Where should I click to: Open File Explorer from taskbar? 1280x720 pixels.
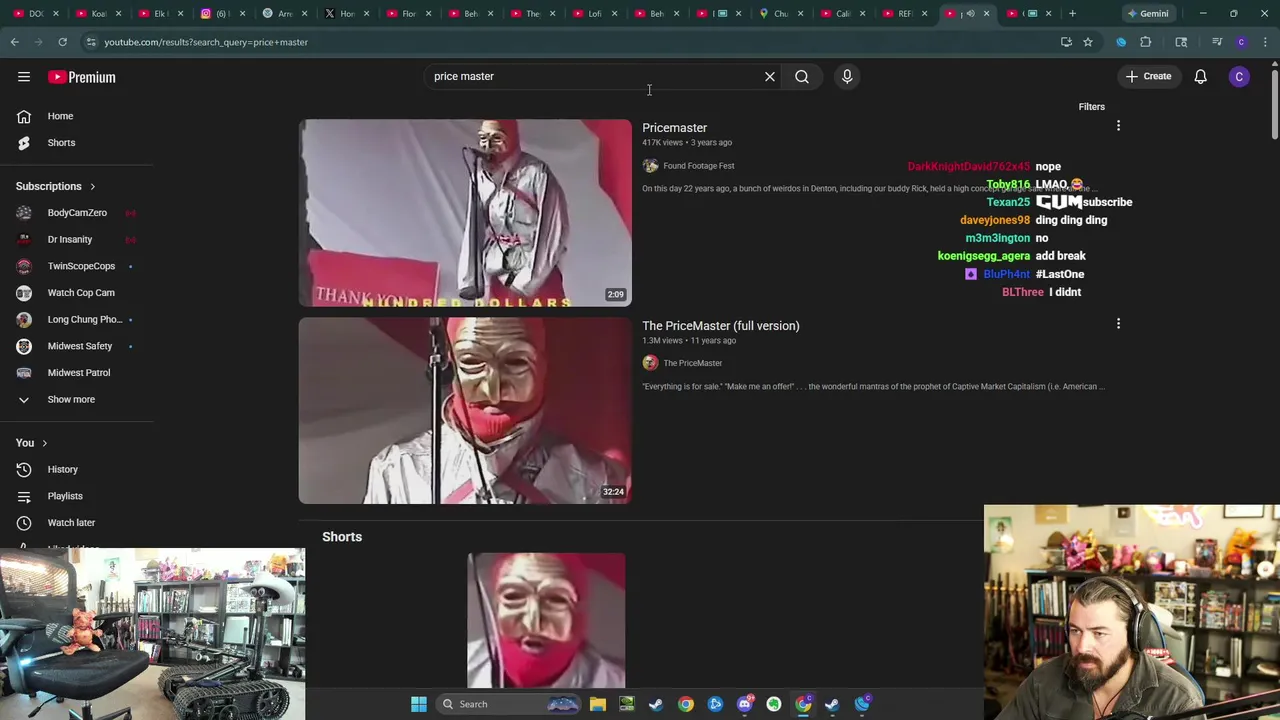click(x=598, y=704)
